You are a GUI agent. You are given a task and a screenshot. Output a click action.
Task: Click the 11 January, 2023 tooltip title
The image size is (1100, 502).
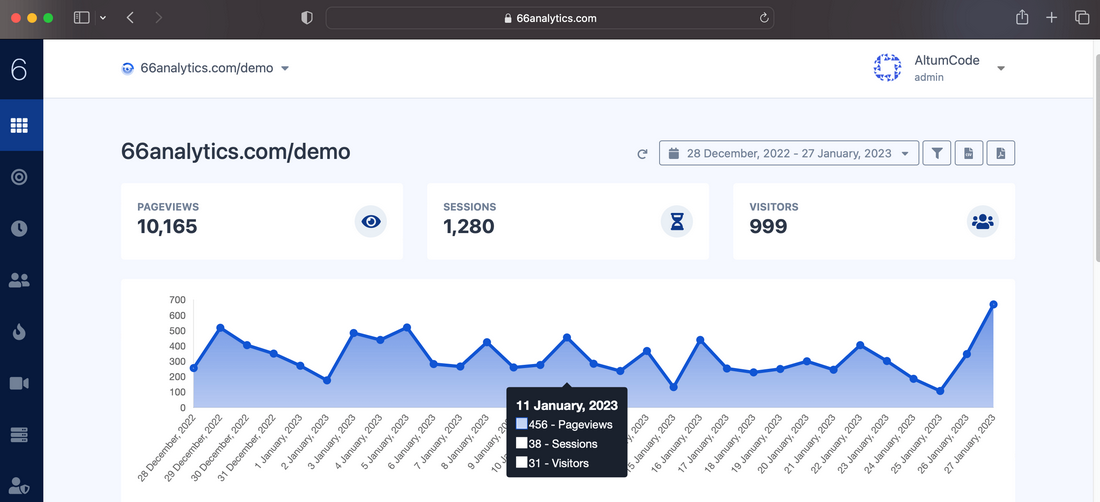[567, 405]
